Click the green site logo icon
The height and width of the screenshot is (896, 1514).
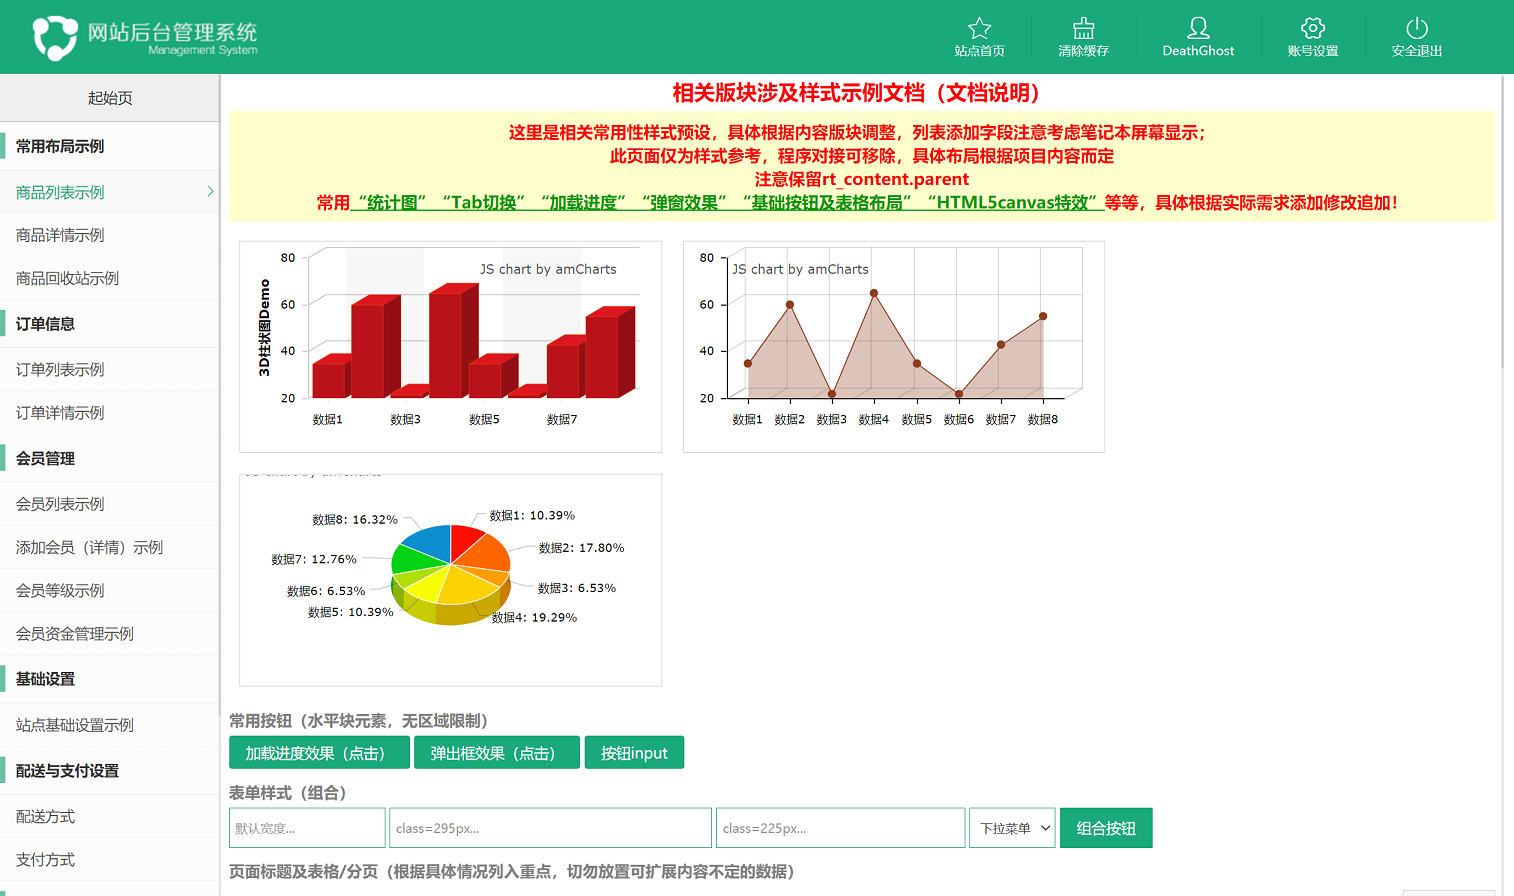coord(57,36)
